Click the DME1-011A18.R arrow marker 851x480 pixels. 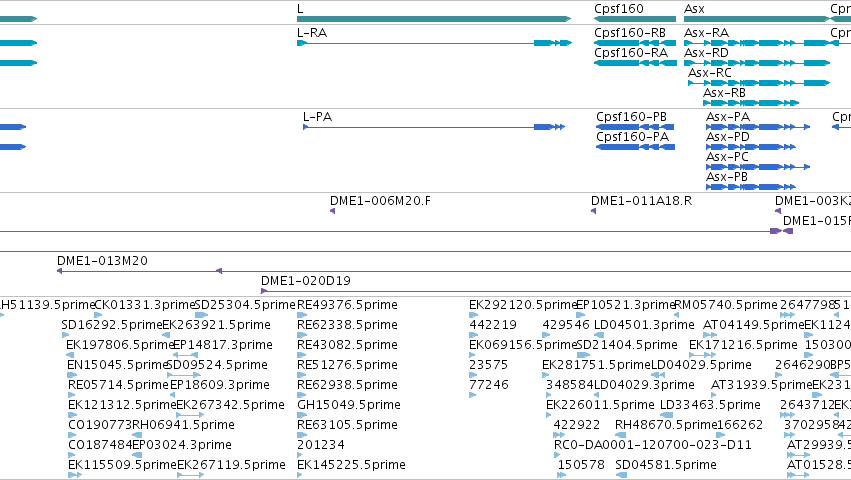coord(593,211)
